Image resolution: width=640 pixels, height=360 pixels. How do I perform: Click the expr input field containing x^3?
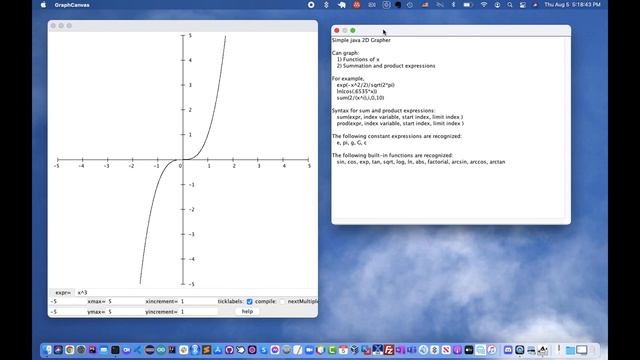pyautogui.click(x=196, y=293)
